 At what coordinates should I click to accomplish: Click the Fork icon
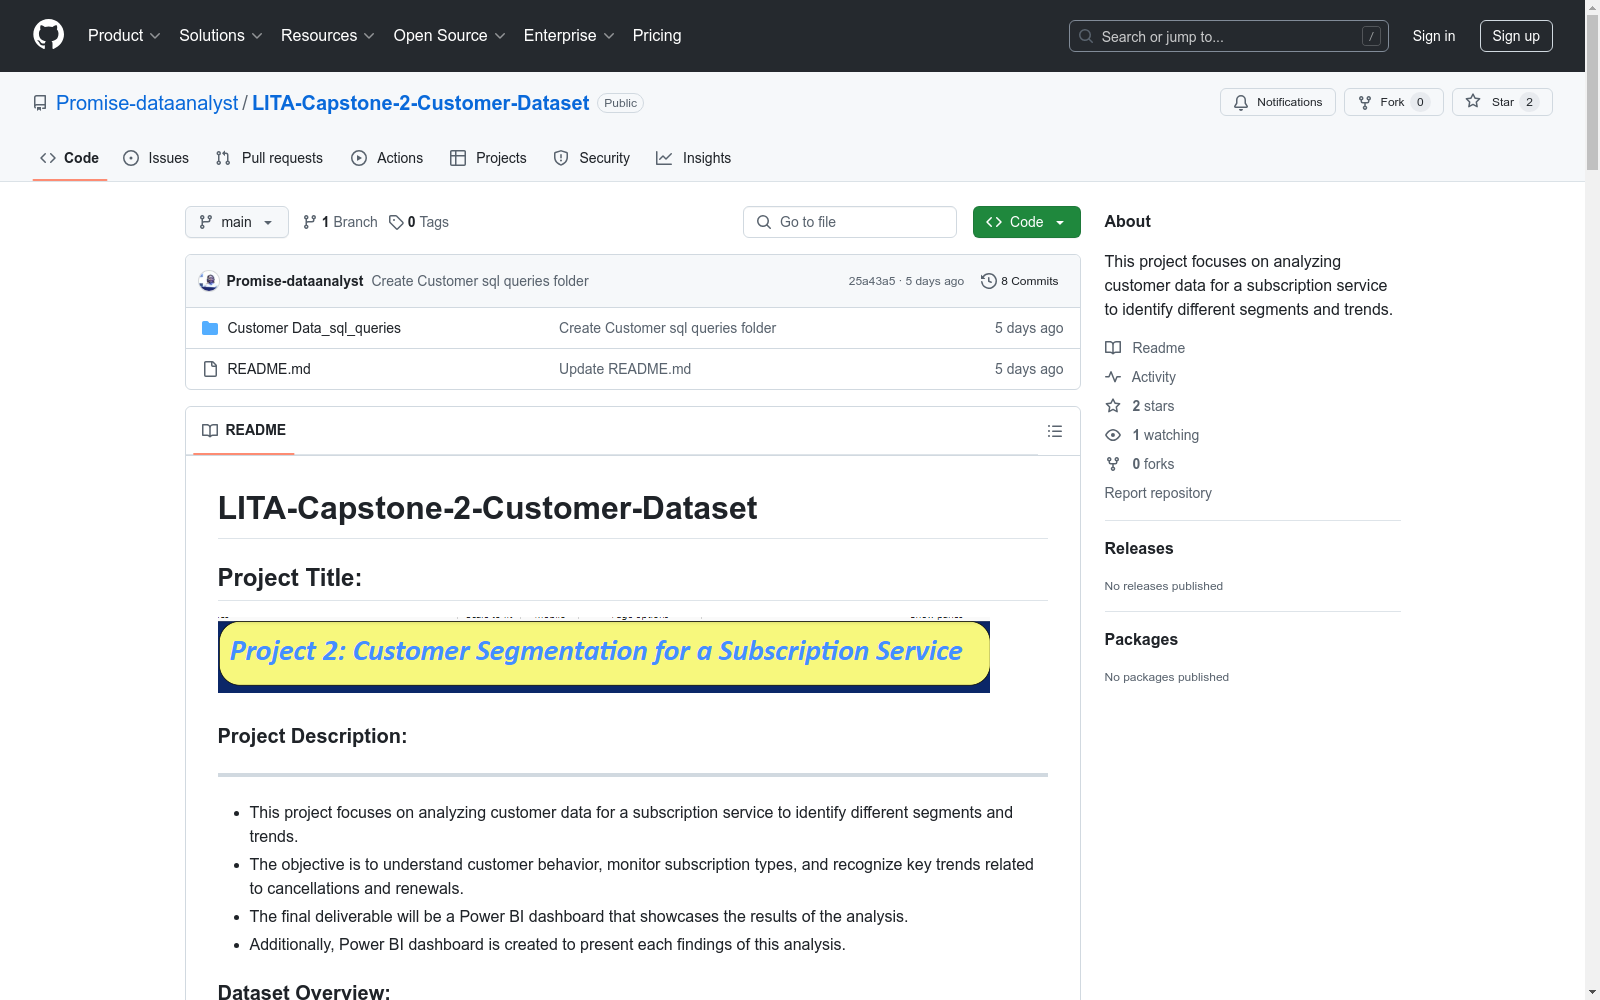pyautogui.click(x=1365, y=102)
